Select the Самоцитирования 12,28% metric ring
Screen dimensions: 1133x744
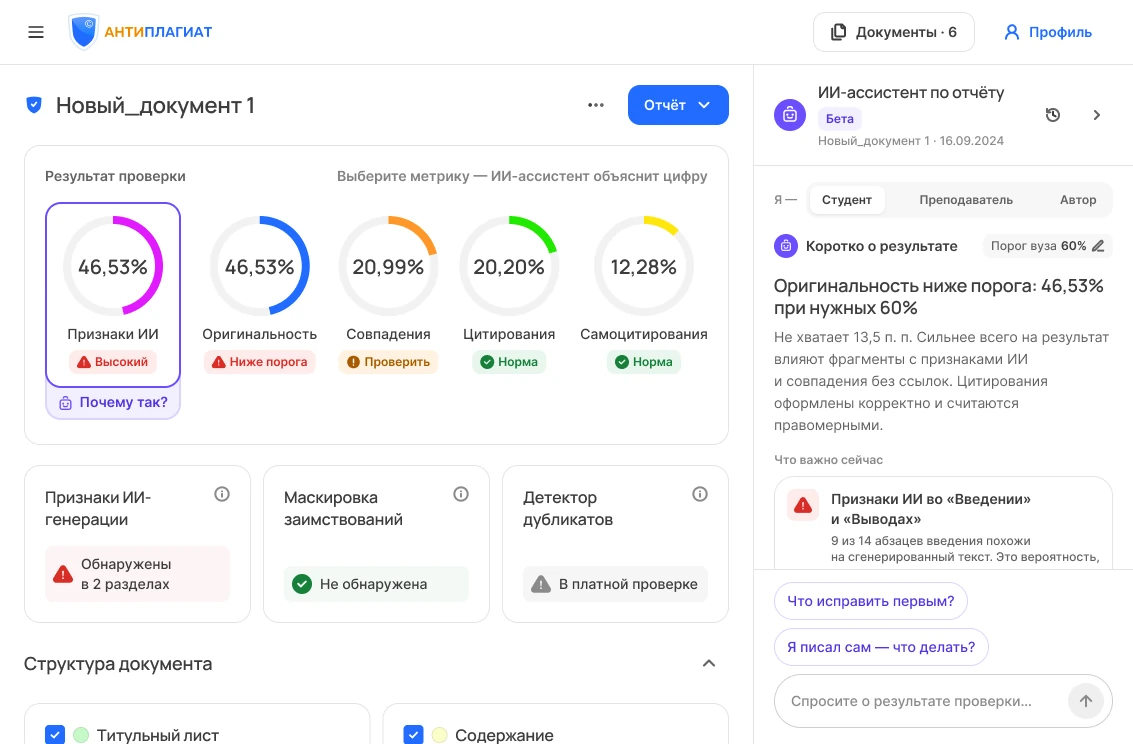[x=644, y=266]
